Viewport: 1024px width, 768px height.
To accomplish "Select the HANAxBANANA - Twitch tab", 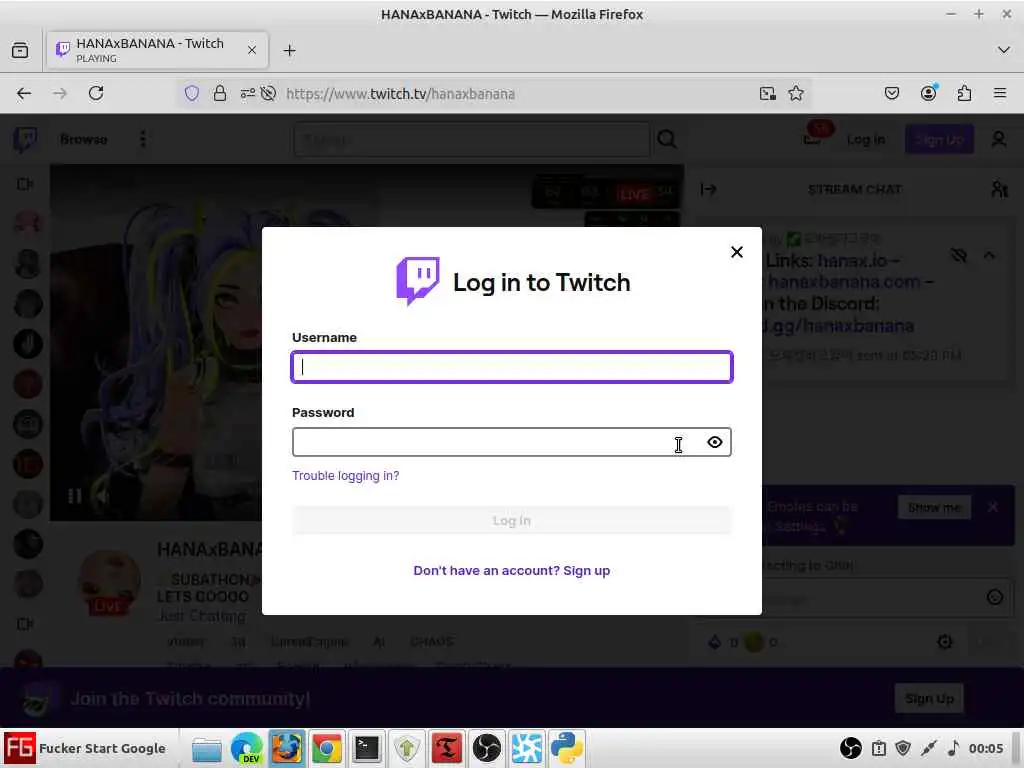I will (x=157, y=50).
